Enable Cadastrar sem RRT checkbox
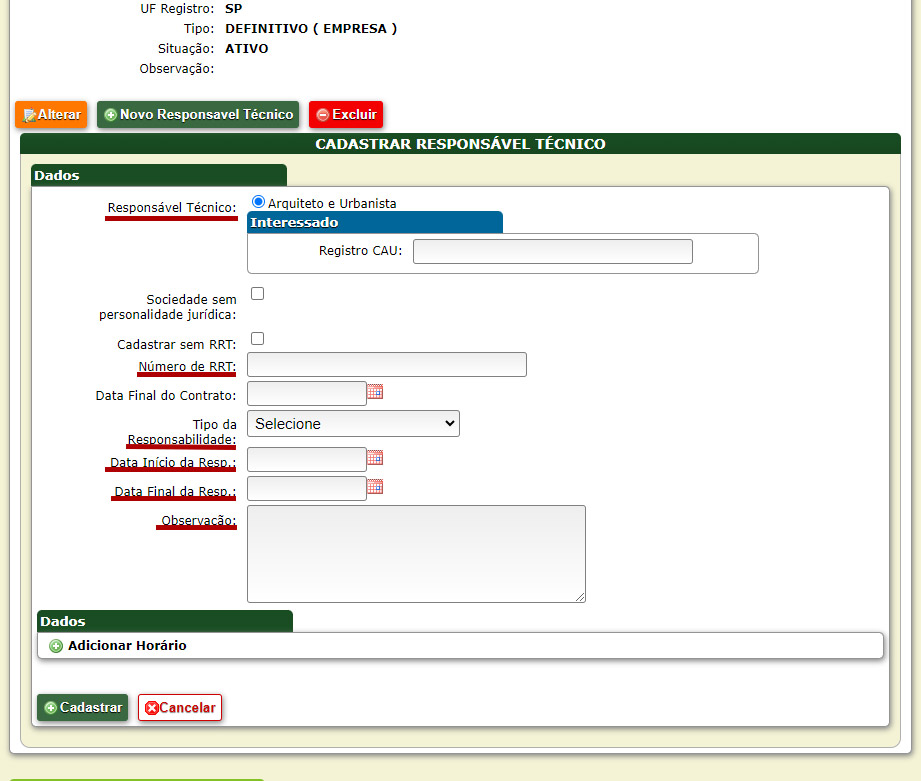 tap(257, 339)
